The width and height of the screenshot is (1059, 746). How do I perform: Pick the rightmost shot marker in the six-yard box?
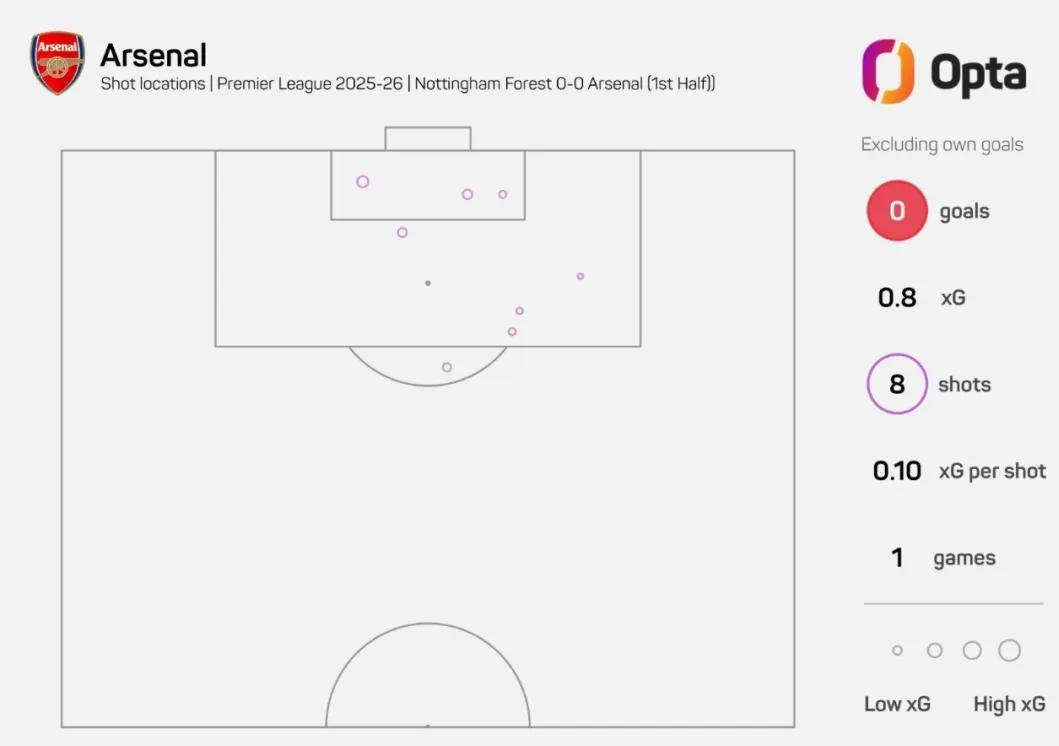(x=503, y=194)
